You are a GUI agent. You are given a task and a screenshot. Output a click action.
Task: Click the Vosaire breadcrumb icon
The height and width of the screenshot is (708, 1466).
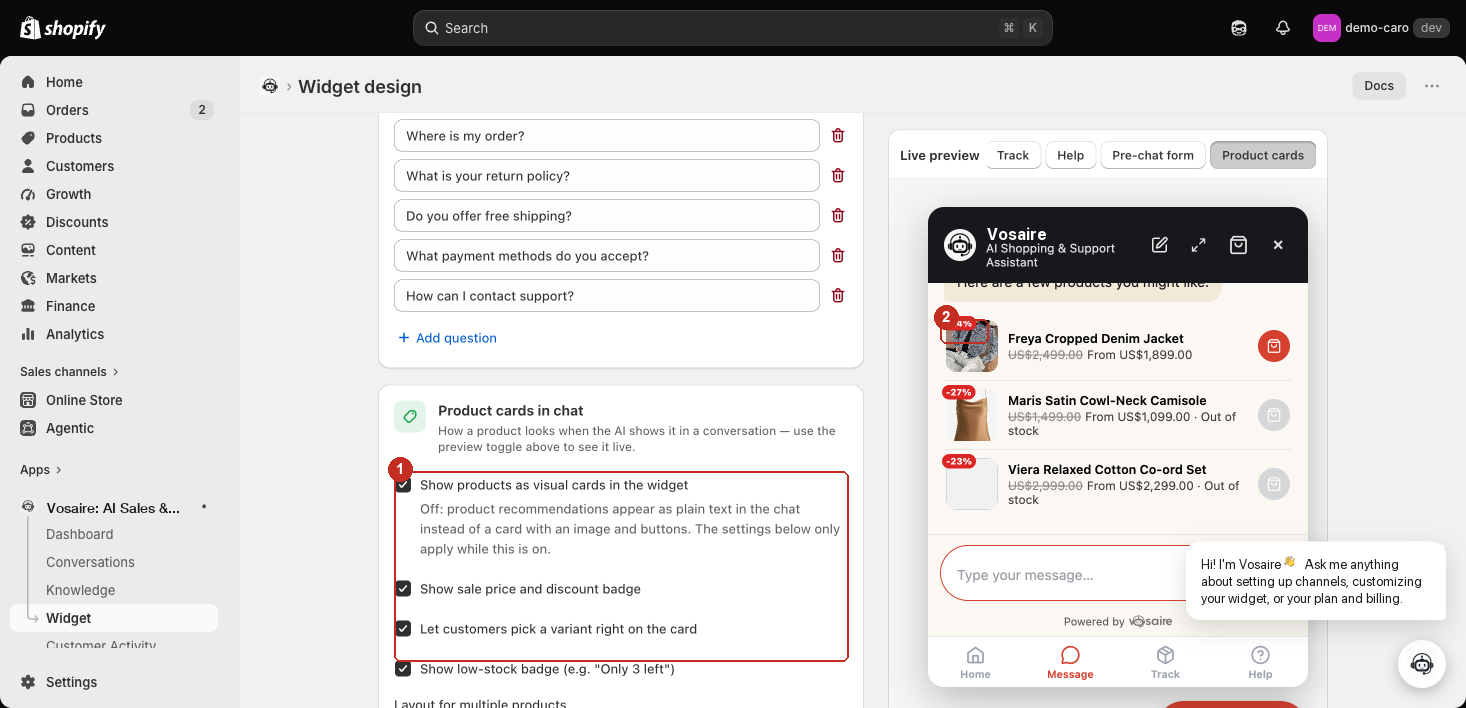(x=269, y=86)
